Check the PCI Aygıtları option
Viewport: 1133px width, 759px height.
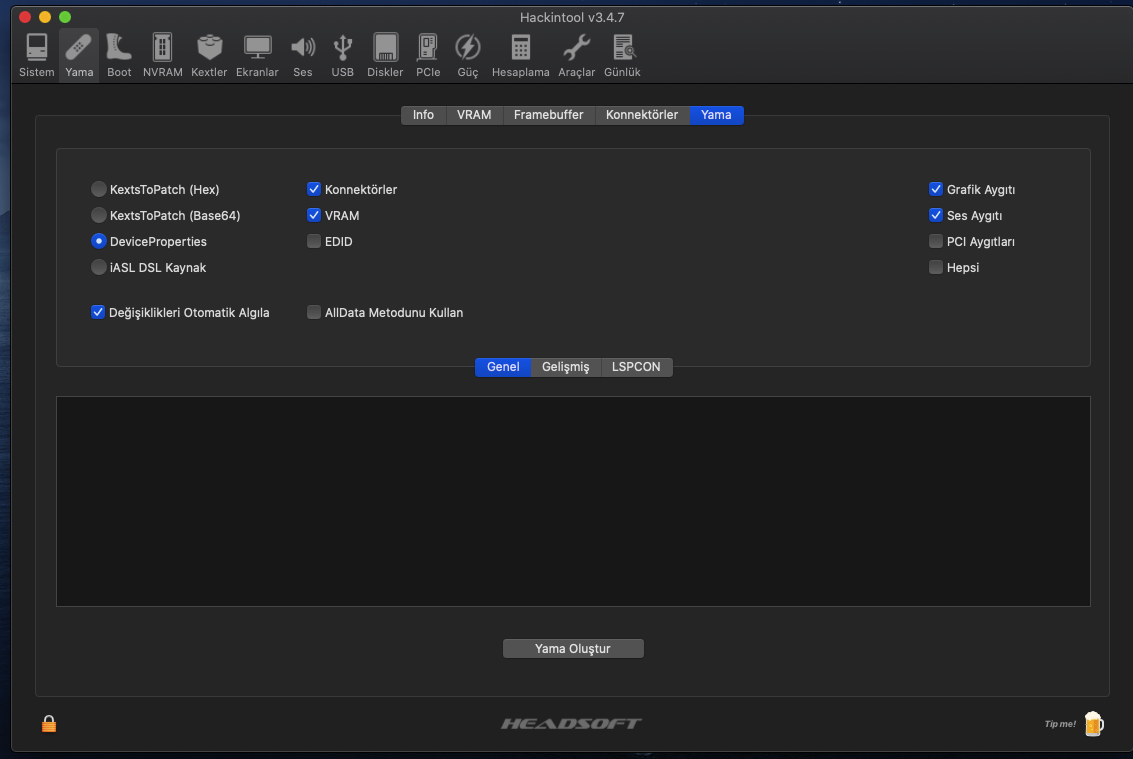pyautogui.click(x=936, y=241)
